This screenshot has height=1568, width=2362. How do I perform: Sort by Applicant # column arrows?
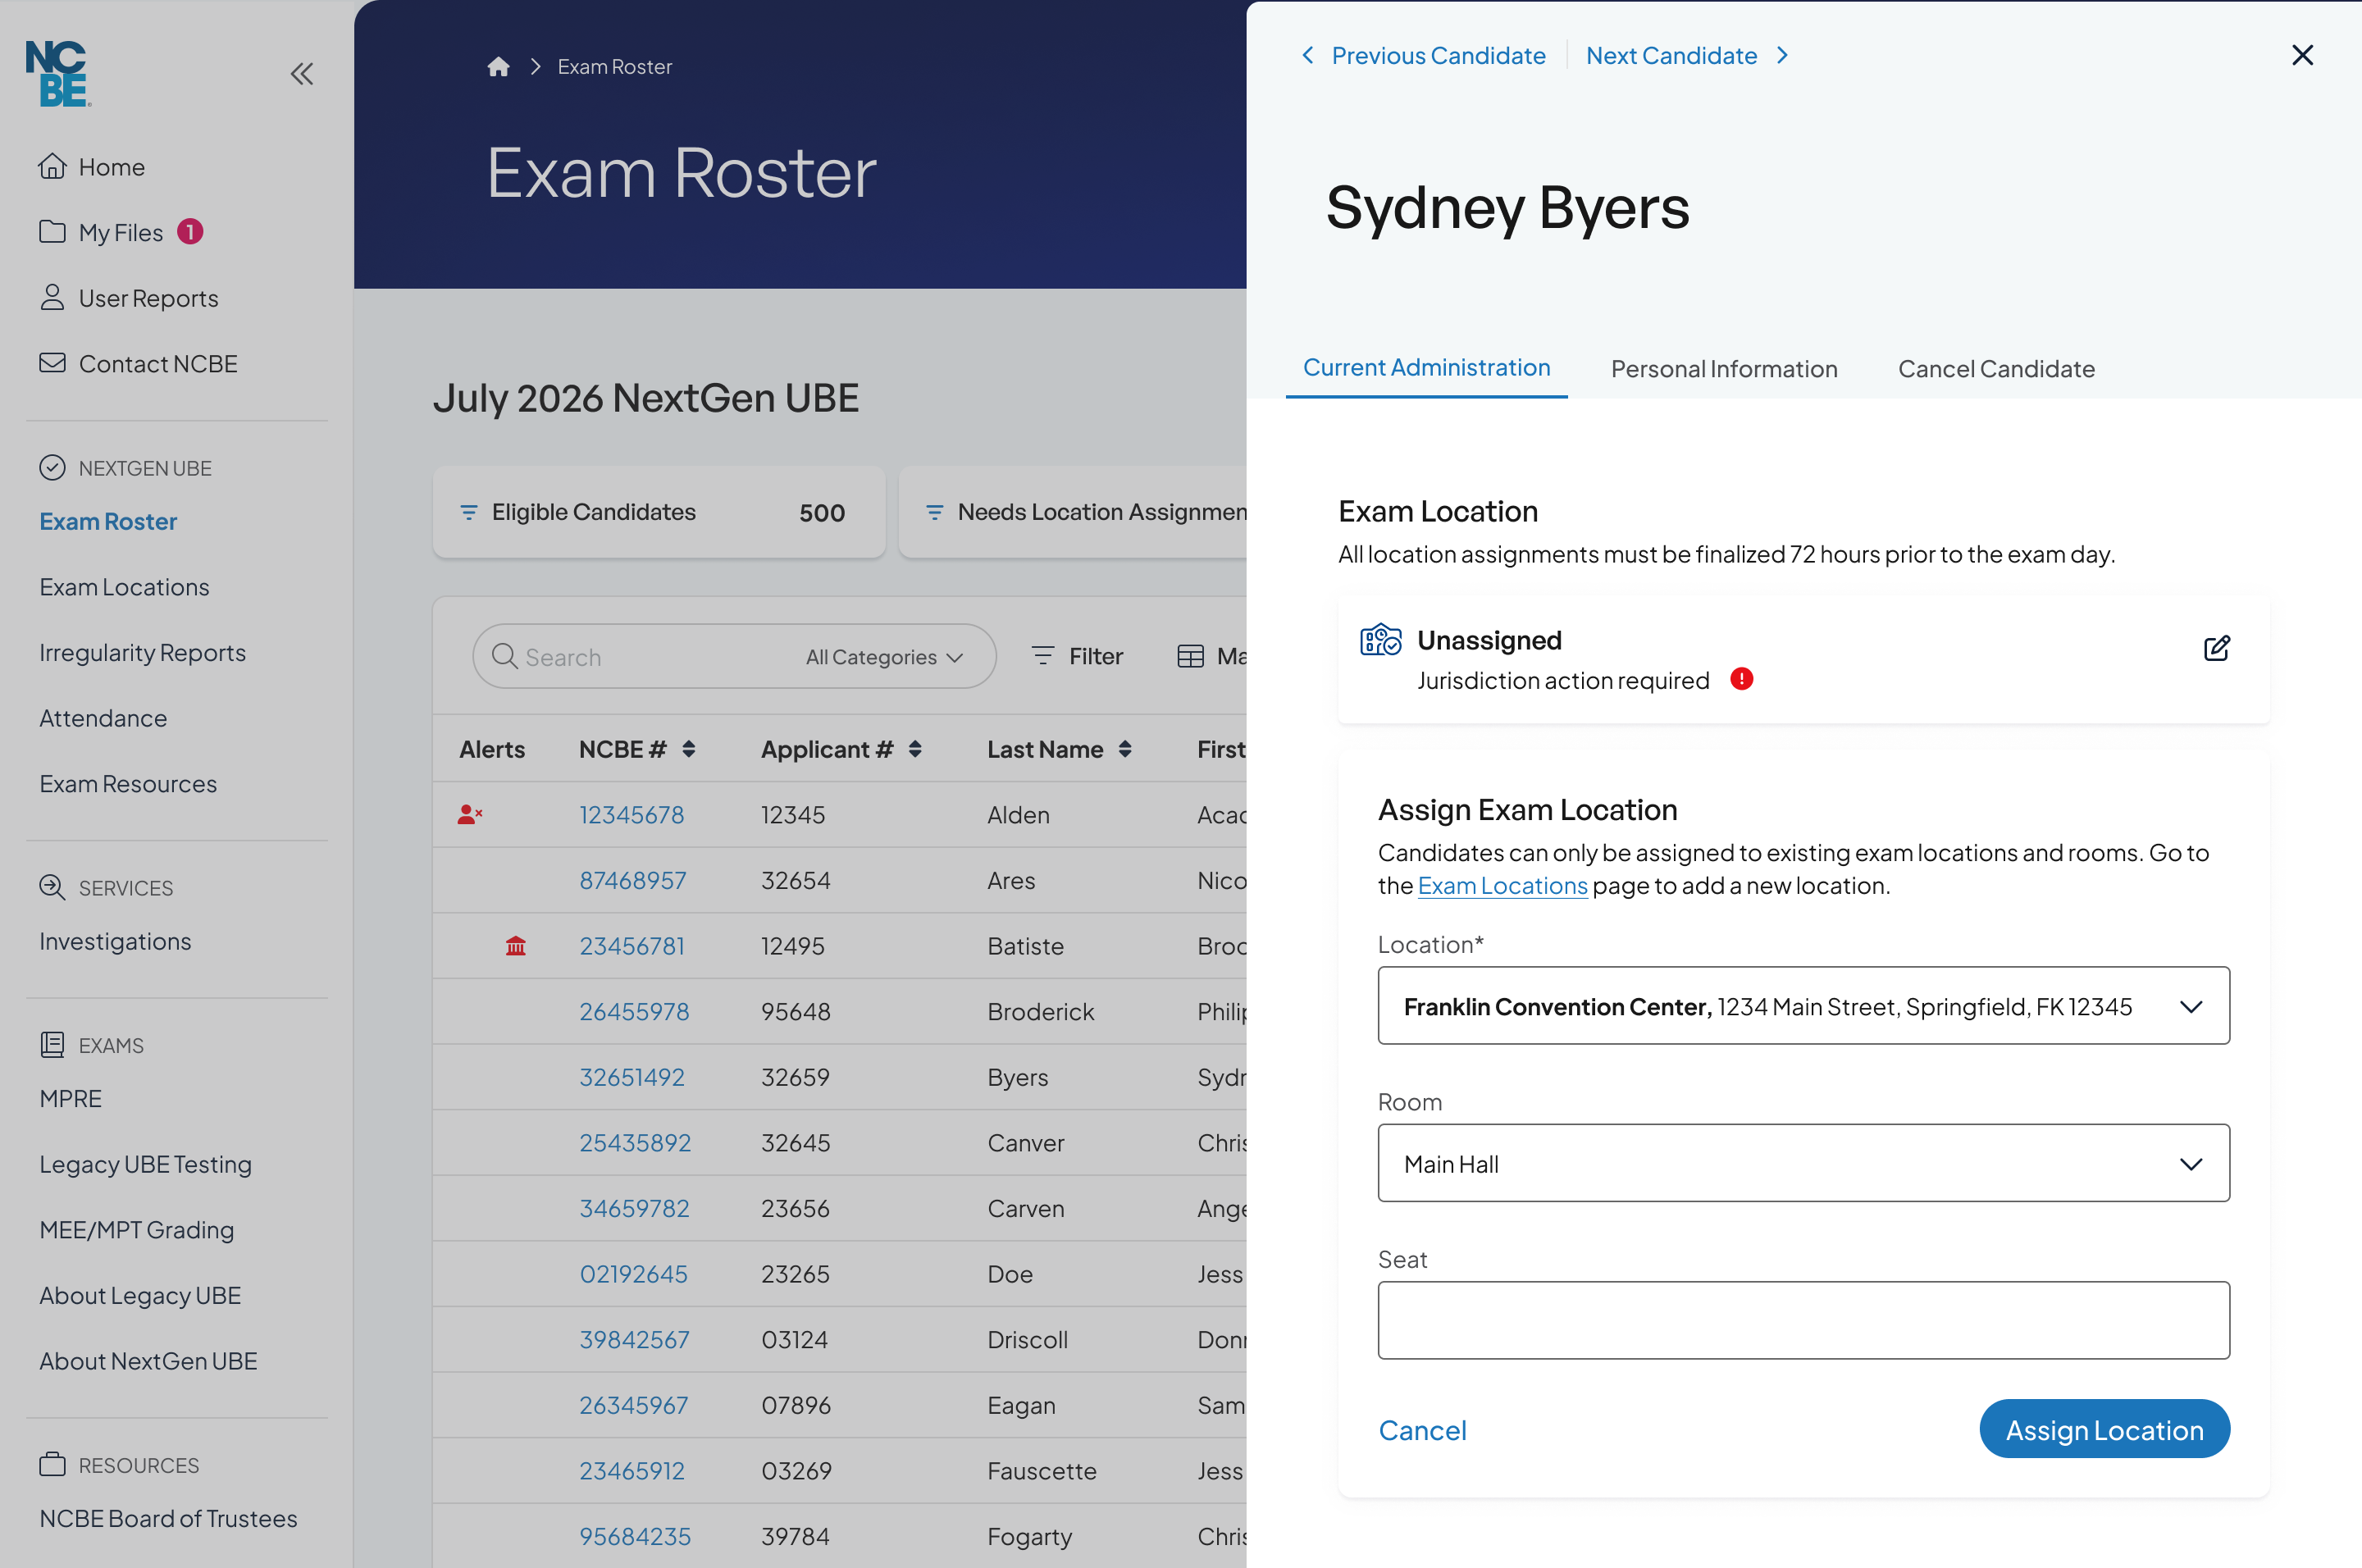[915, 749]
